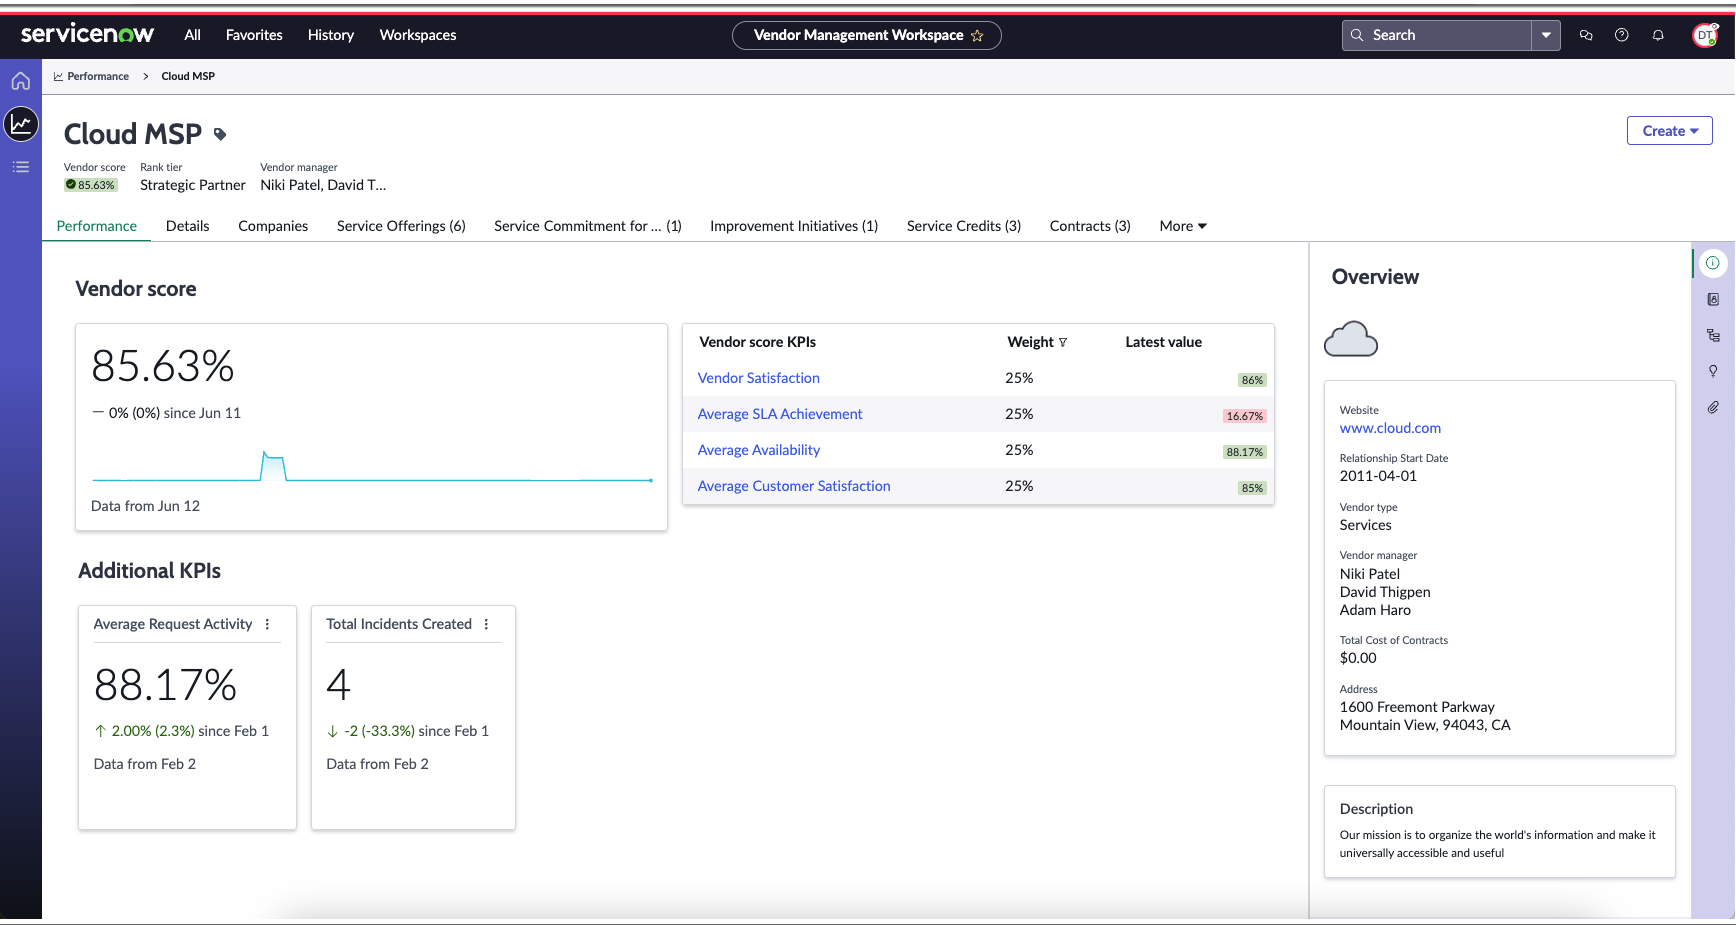Click the Cloud MSP breadcrumb
The image size is (1736, 925).
[188, 77]
